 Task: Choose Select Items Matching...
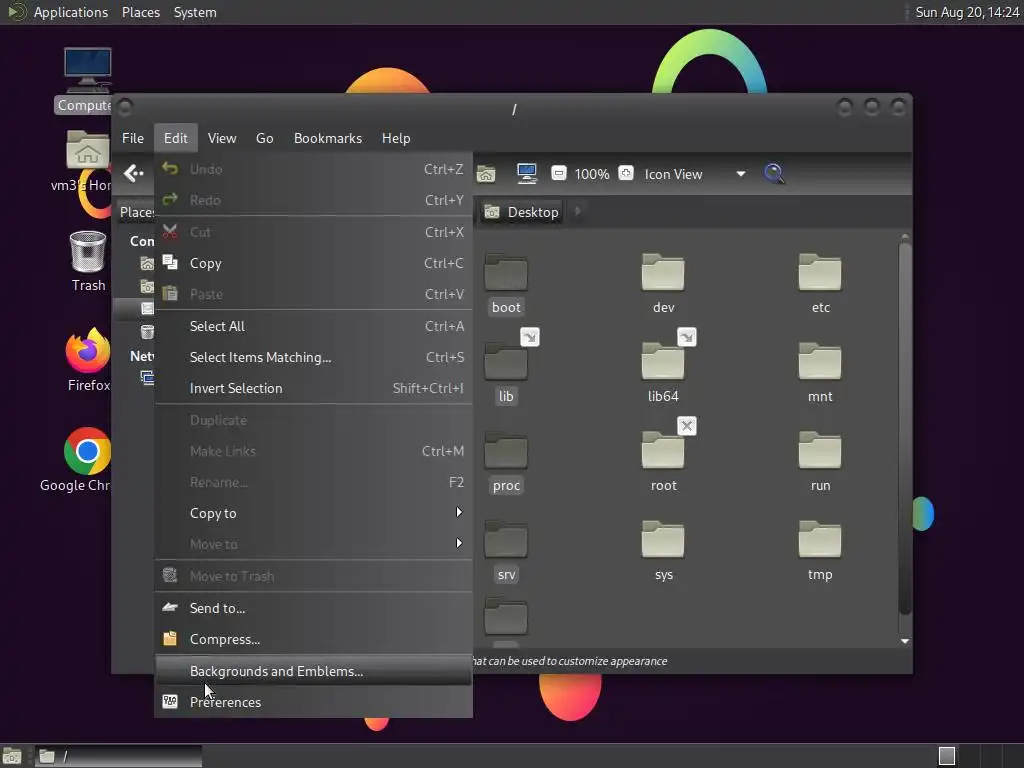313,357
